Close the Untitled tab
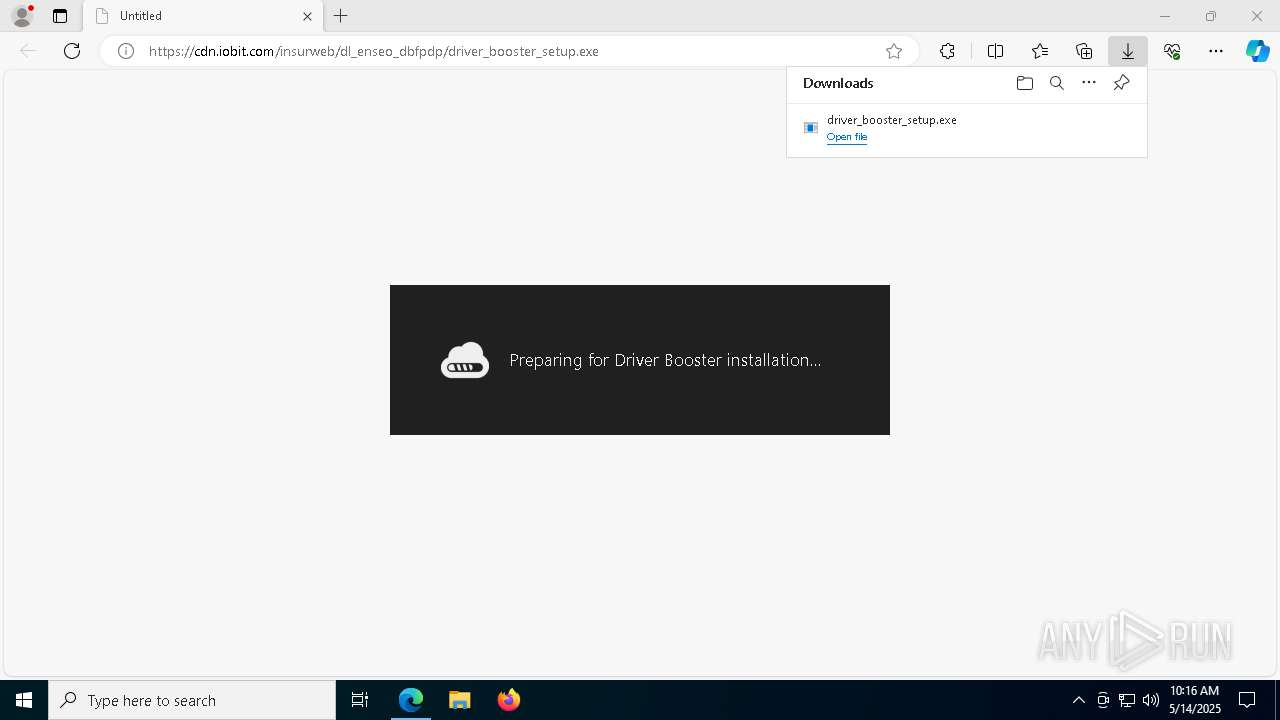Screen dimensions: 1280x720 coord(307,16)
